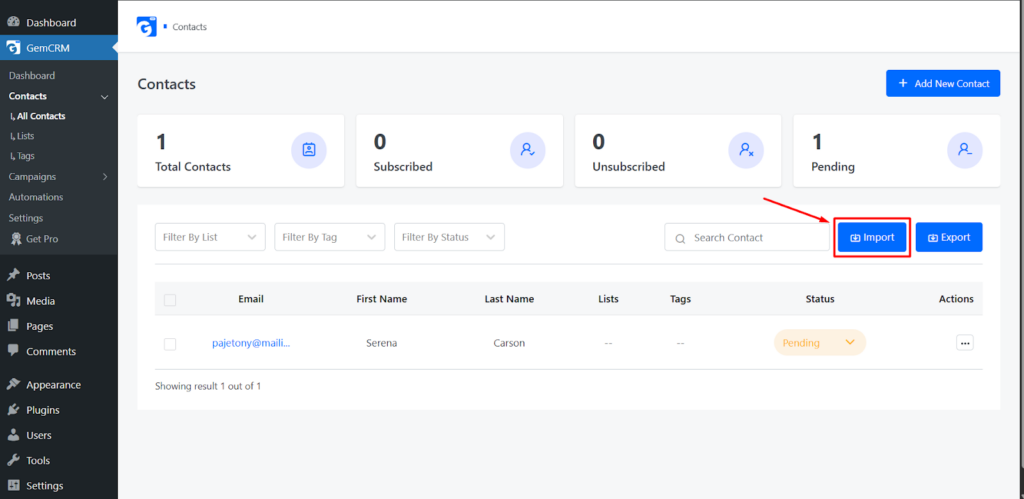Viewport: 1024px width, 499px height.
Task: Open the pajetony@maili... email link
Action: coord(251,342)
